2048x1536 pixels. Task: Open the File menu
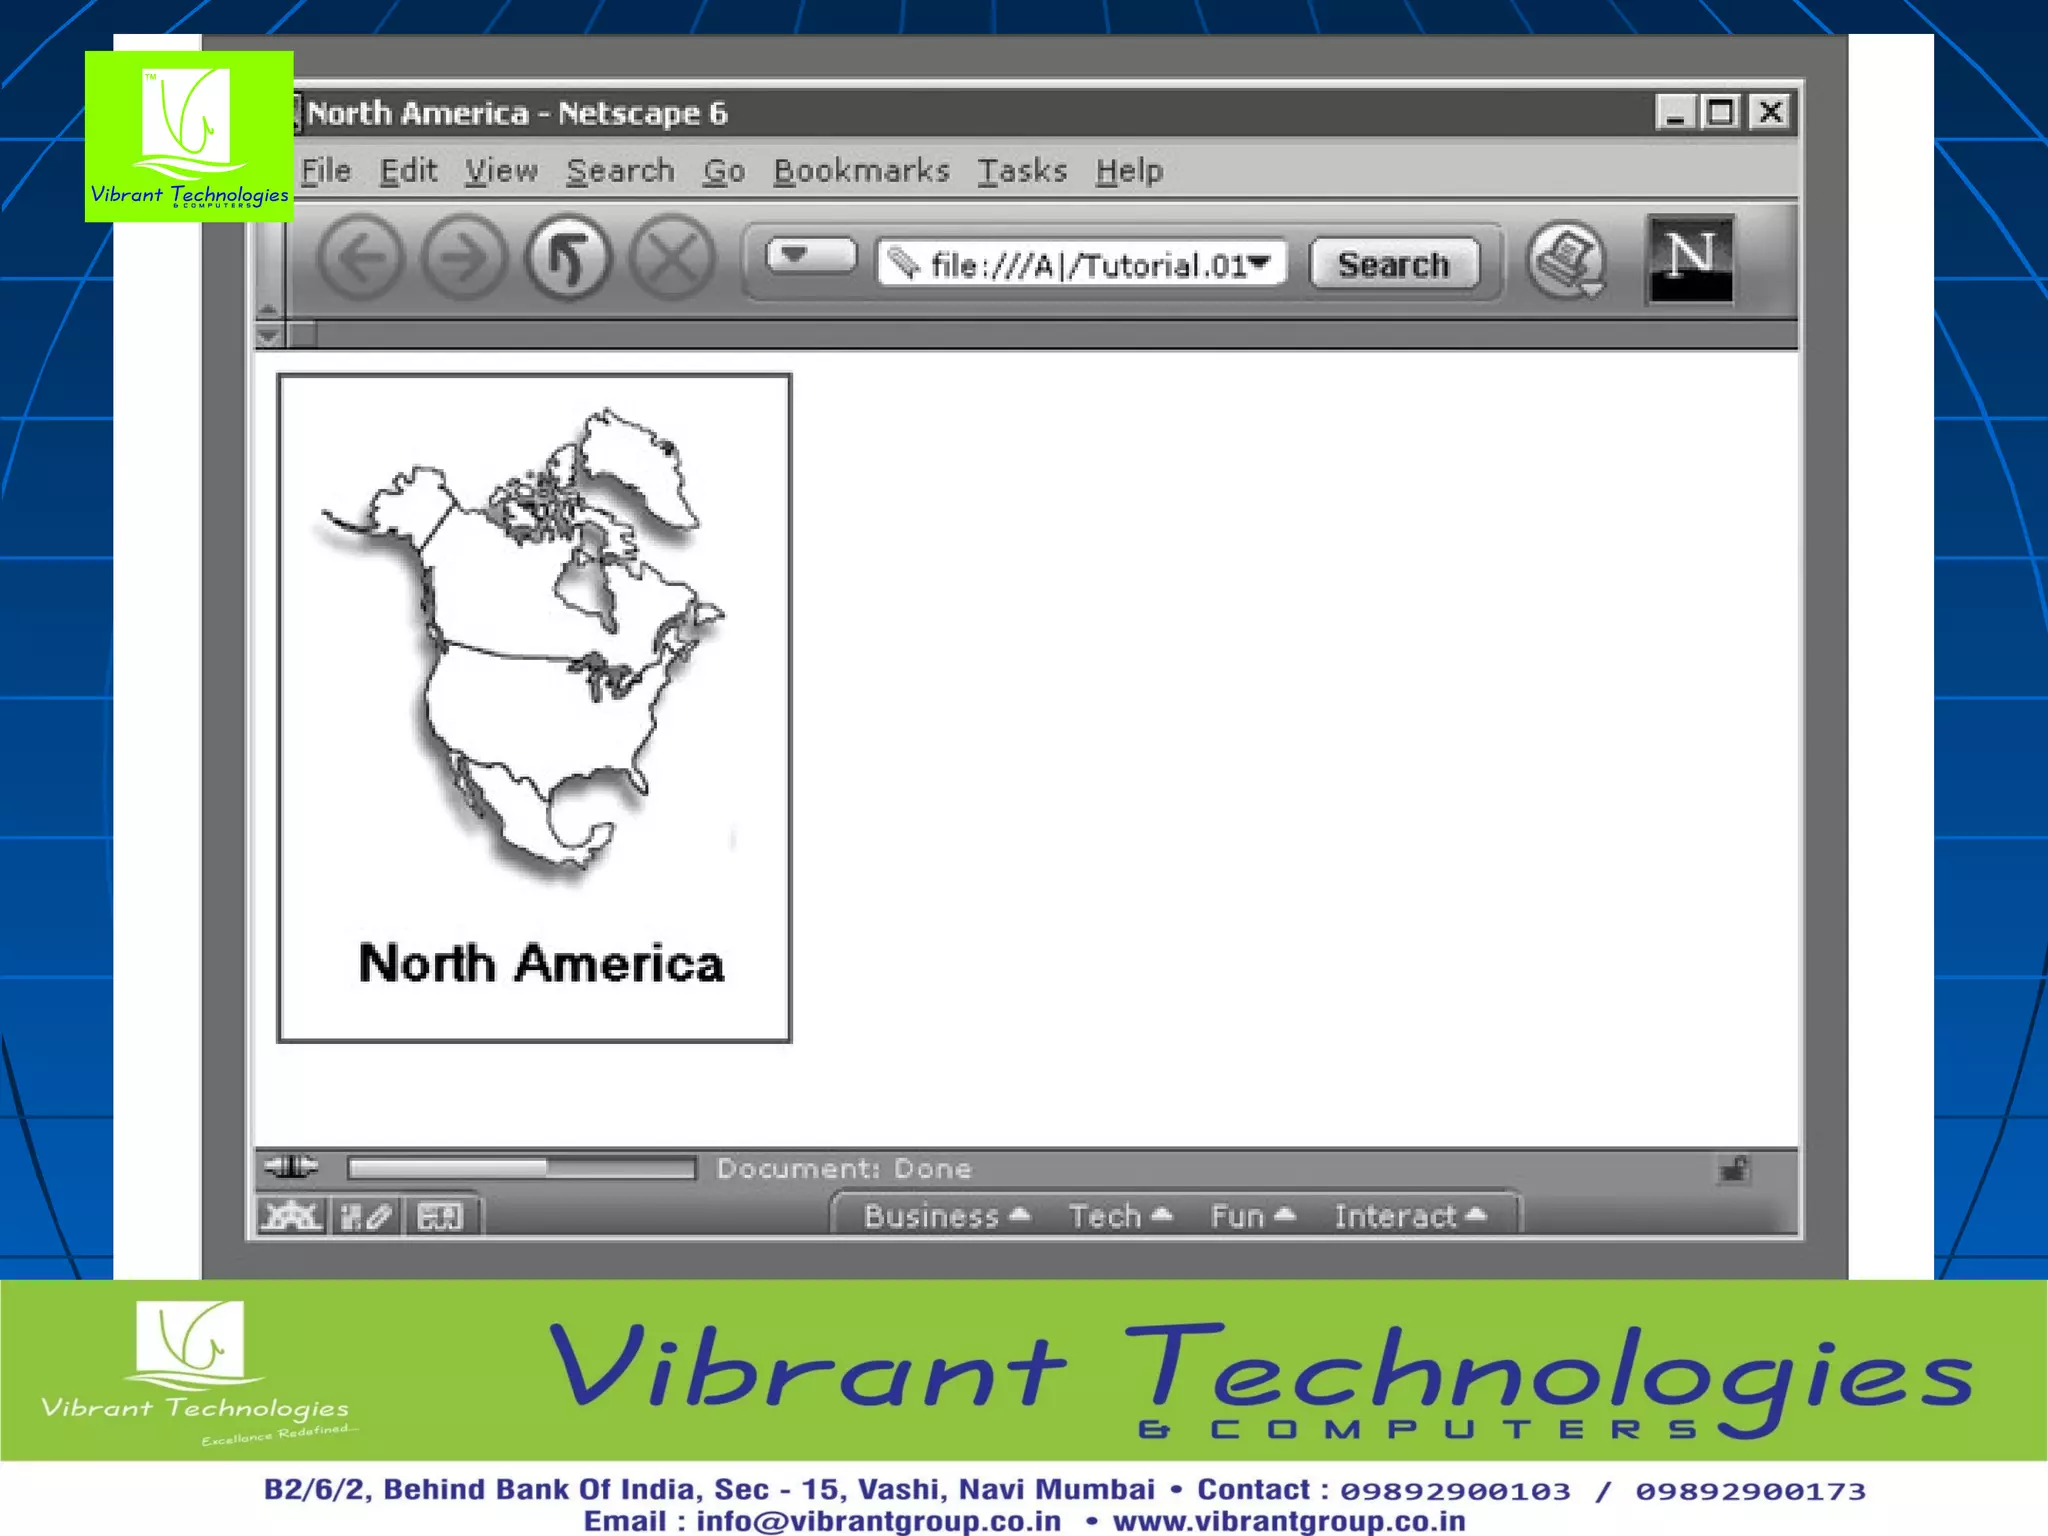326,171
